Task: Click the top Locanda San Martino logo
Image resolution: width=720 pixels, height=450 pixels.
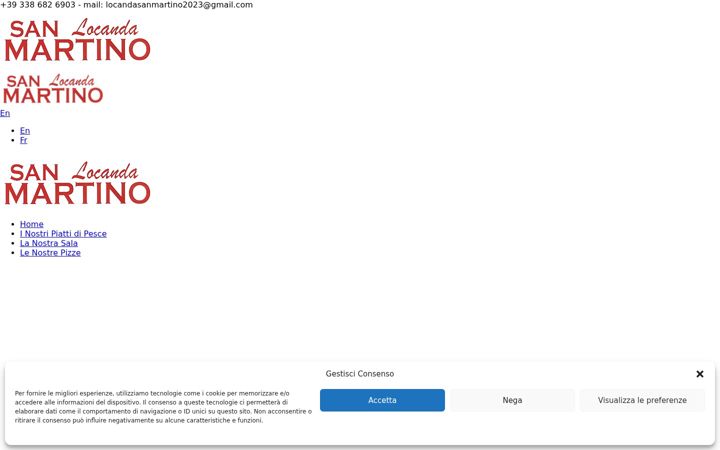Action: coord(77,40)
